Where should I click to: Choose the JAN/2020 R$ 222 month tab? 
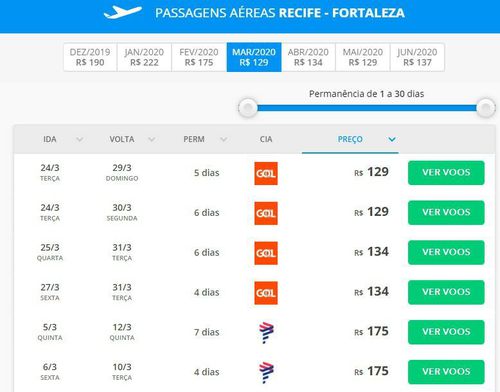[x=144, y=57]
